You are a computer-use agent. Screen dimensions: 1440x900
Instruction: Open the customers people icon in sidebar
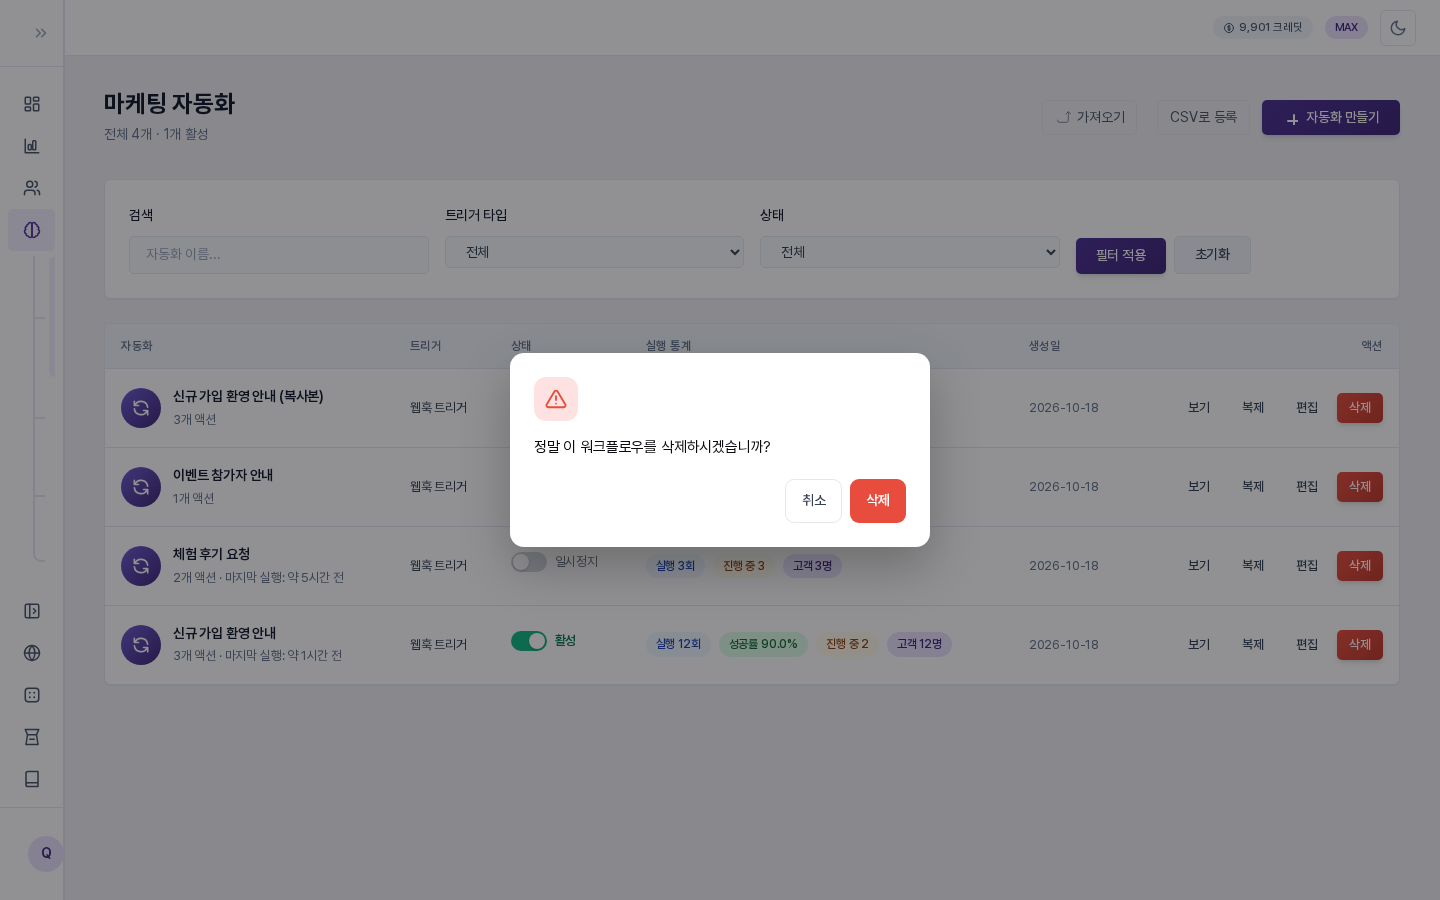pos(32,188)
